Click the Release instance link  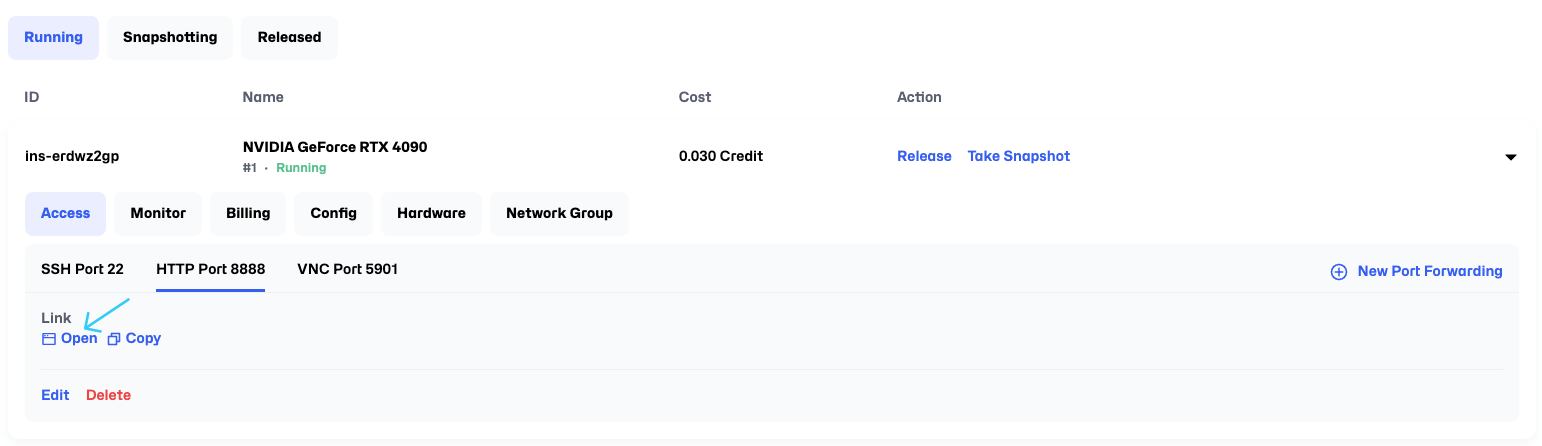924,156
